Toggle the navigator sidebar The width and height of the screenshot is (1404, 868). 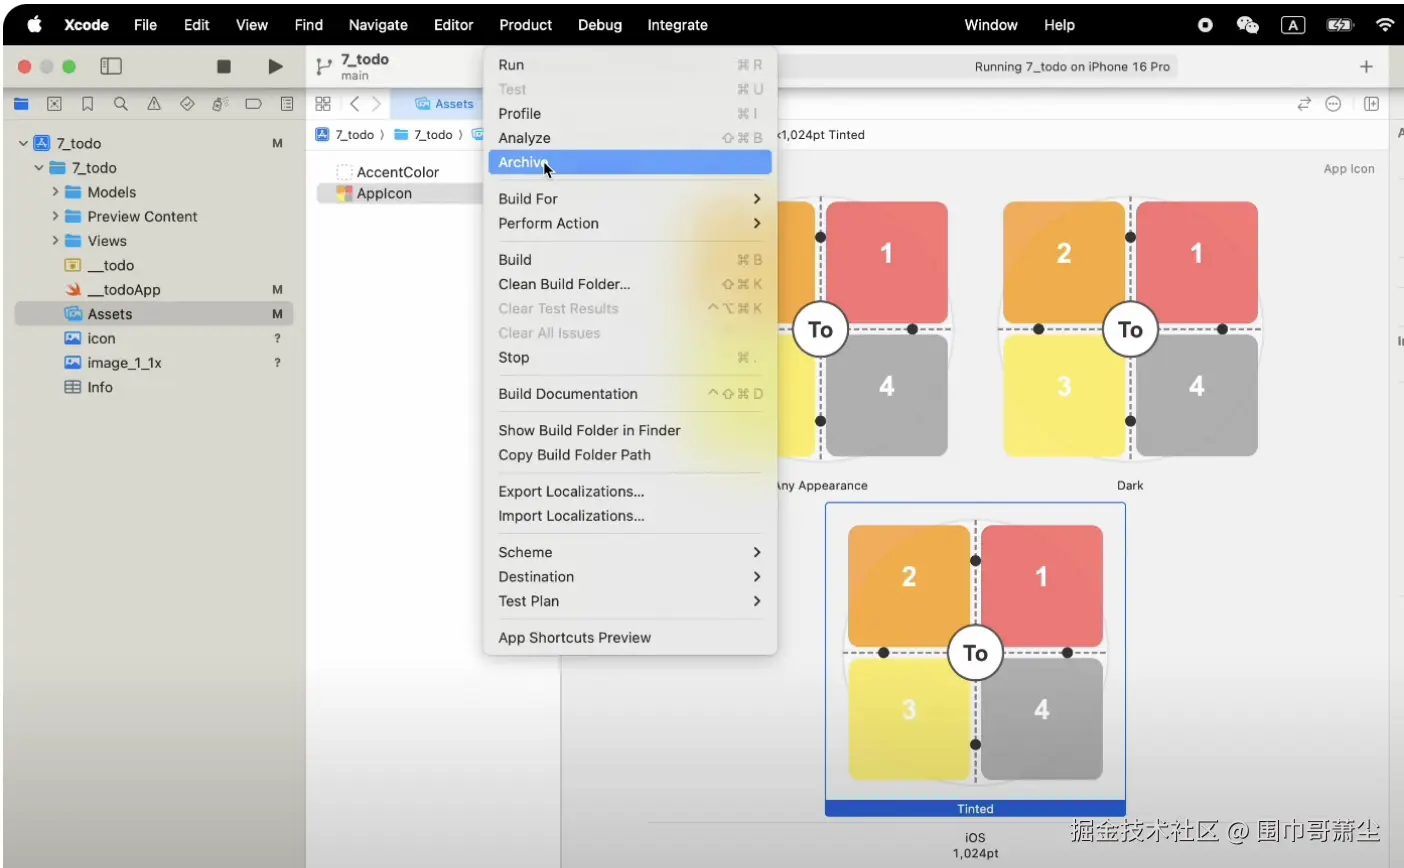111,66
